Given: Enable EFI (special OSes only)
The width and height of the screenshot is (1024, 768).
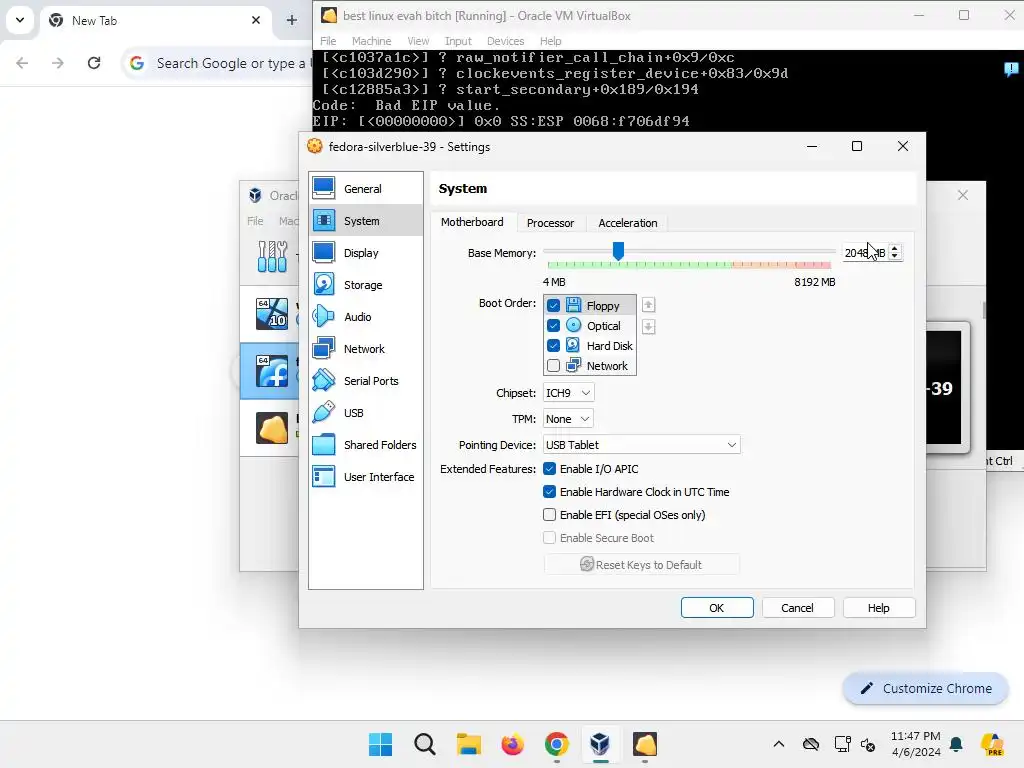Looking at the screenshot, I should tap(549, 515).
